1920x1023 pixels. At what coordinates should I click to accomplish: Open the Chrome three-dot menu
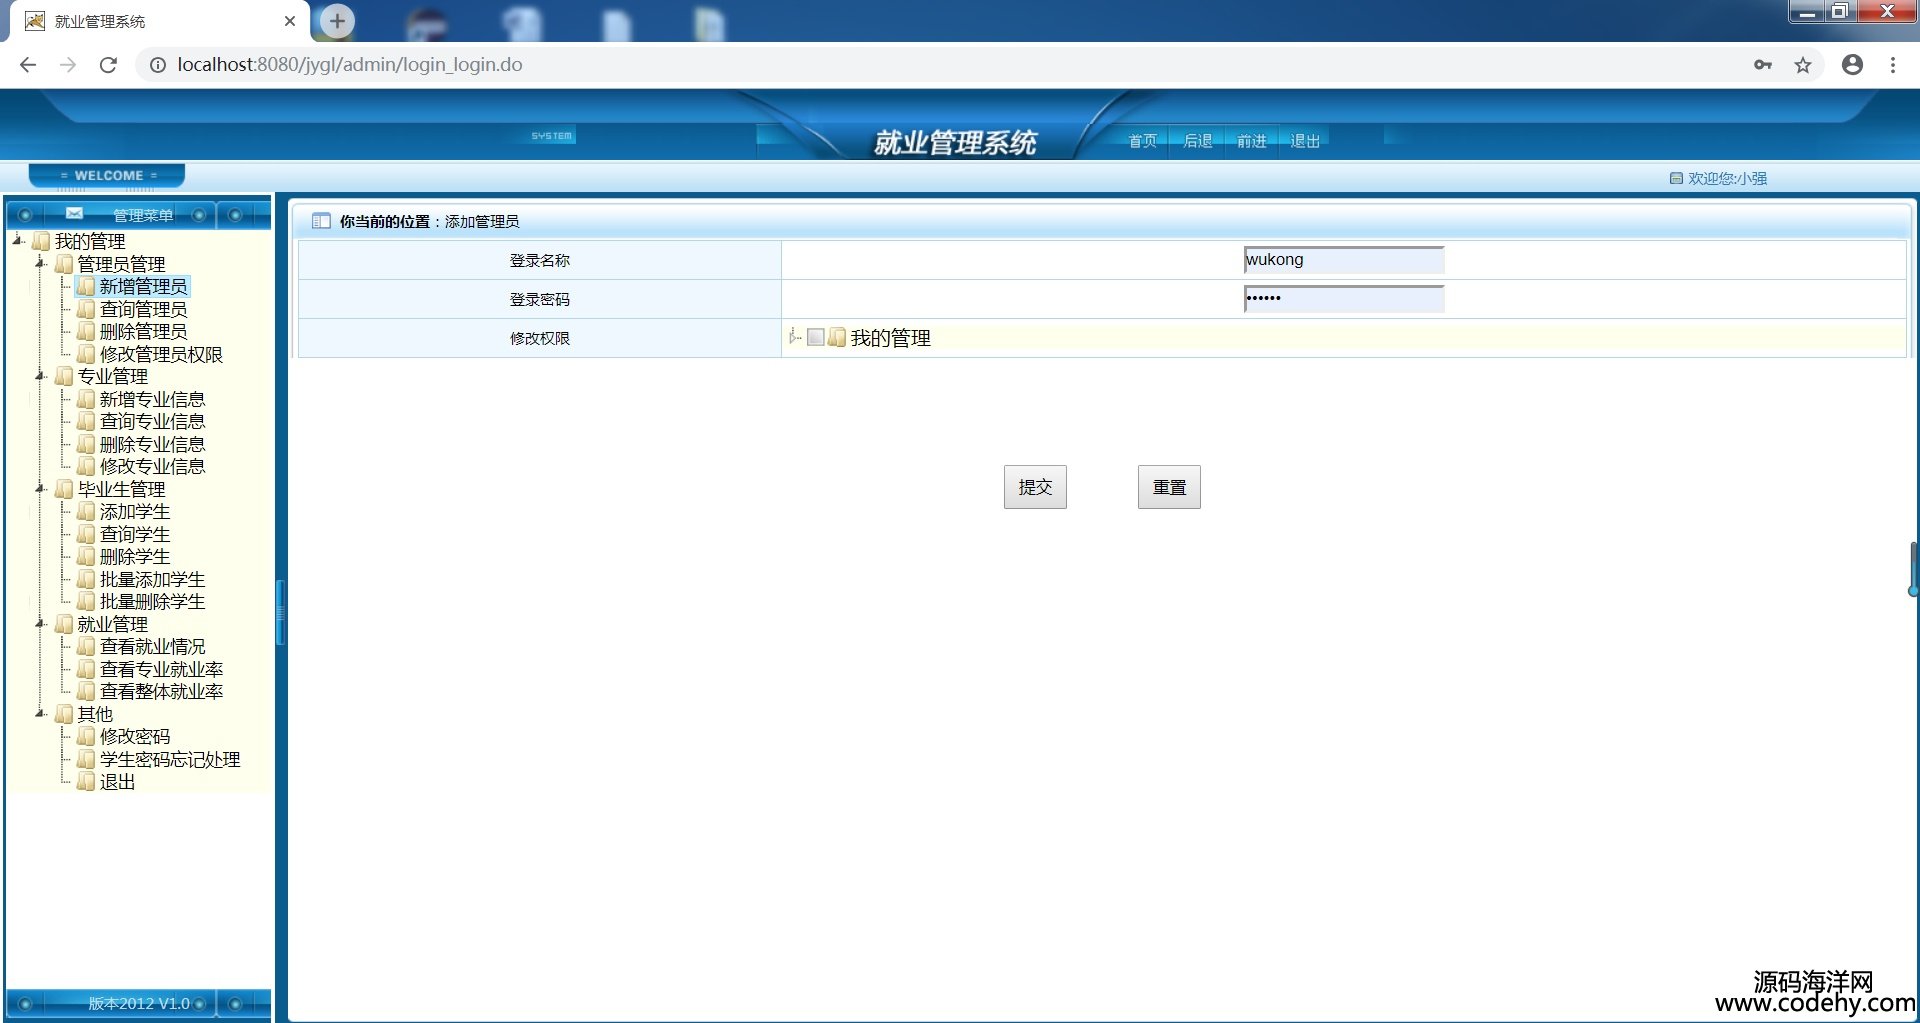pos(1893,65)
